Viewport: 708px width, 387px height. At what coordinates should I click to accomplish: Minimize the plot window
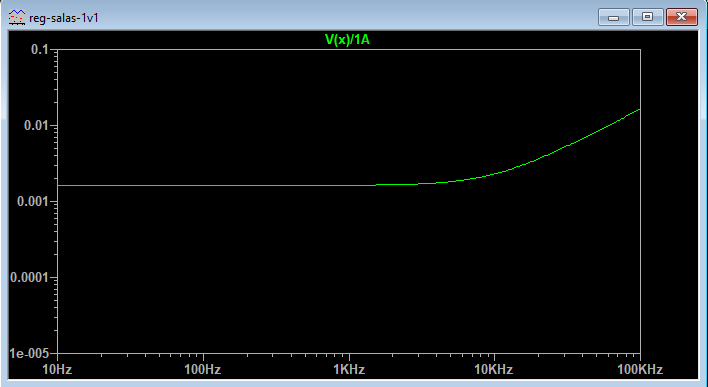tap(613, 17)
